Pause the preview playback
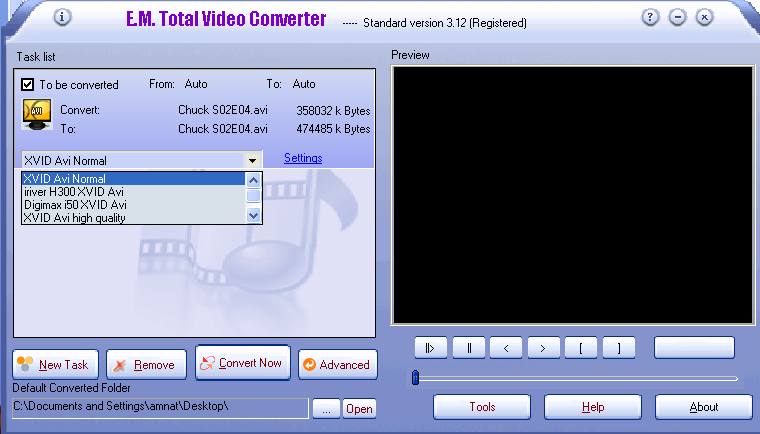 (x=469, y=348)
